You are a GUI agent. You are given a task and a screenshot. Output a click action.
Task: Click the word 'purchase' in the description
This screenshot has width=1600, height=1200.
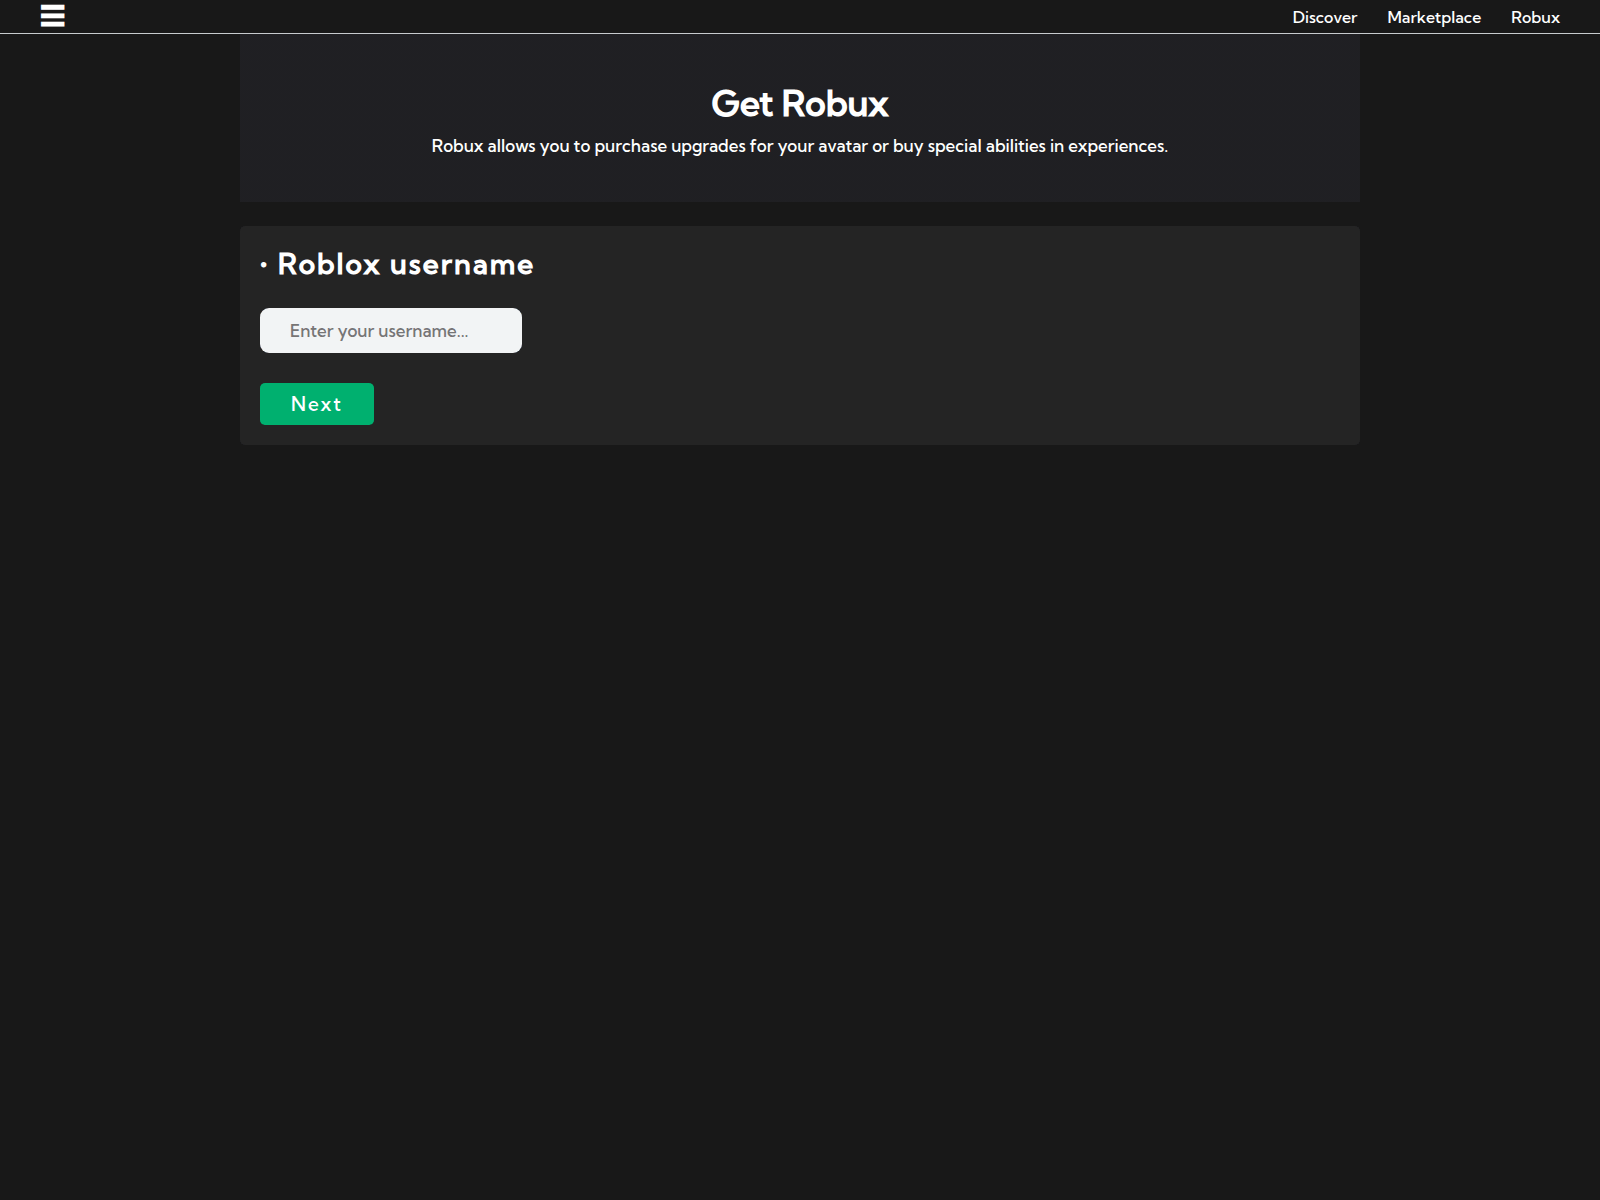[630, 146]
